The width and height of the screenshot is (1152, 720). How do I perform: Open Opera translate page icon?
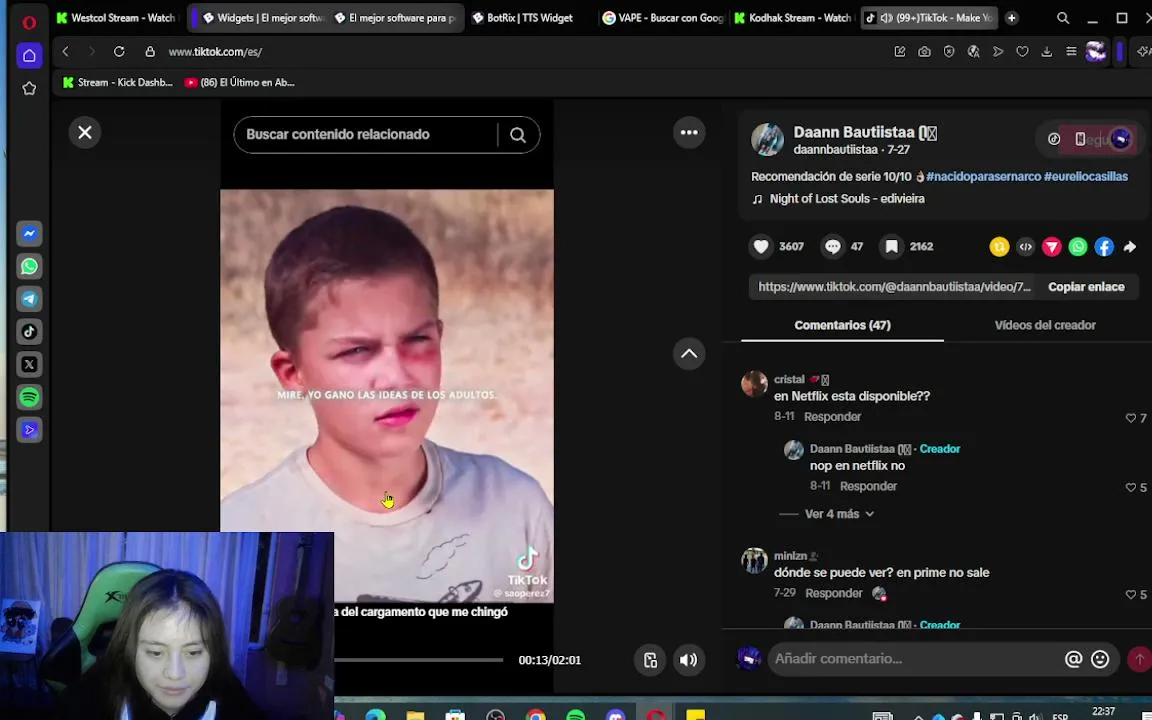coord(973,51)
